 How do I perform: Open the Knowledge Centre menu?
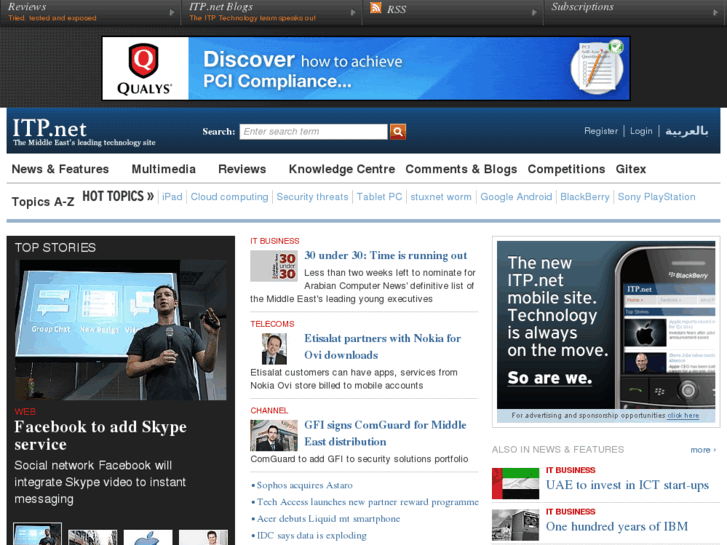[x=342, y=169]
